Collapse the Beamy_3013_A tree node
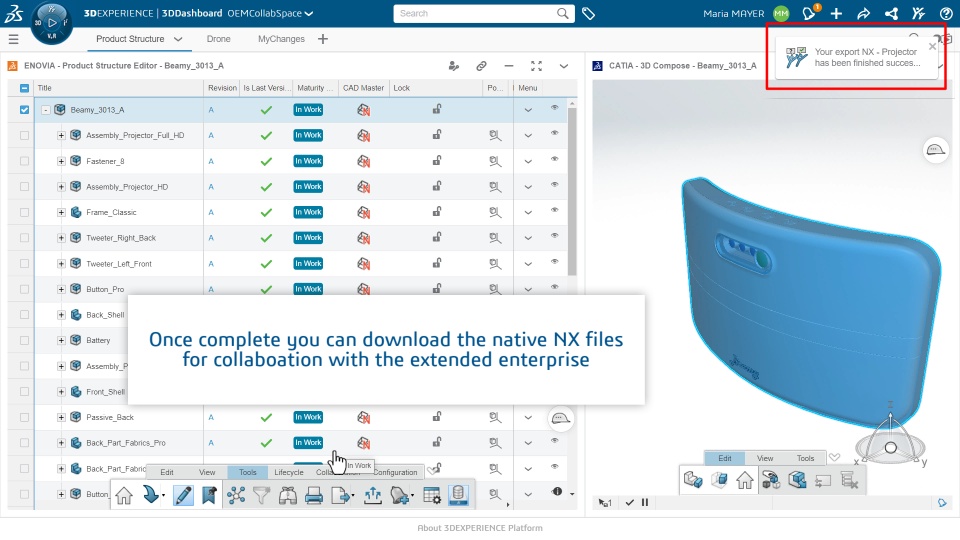Viewport: 960px width, 540px height. click(x=45, y=110)
